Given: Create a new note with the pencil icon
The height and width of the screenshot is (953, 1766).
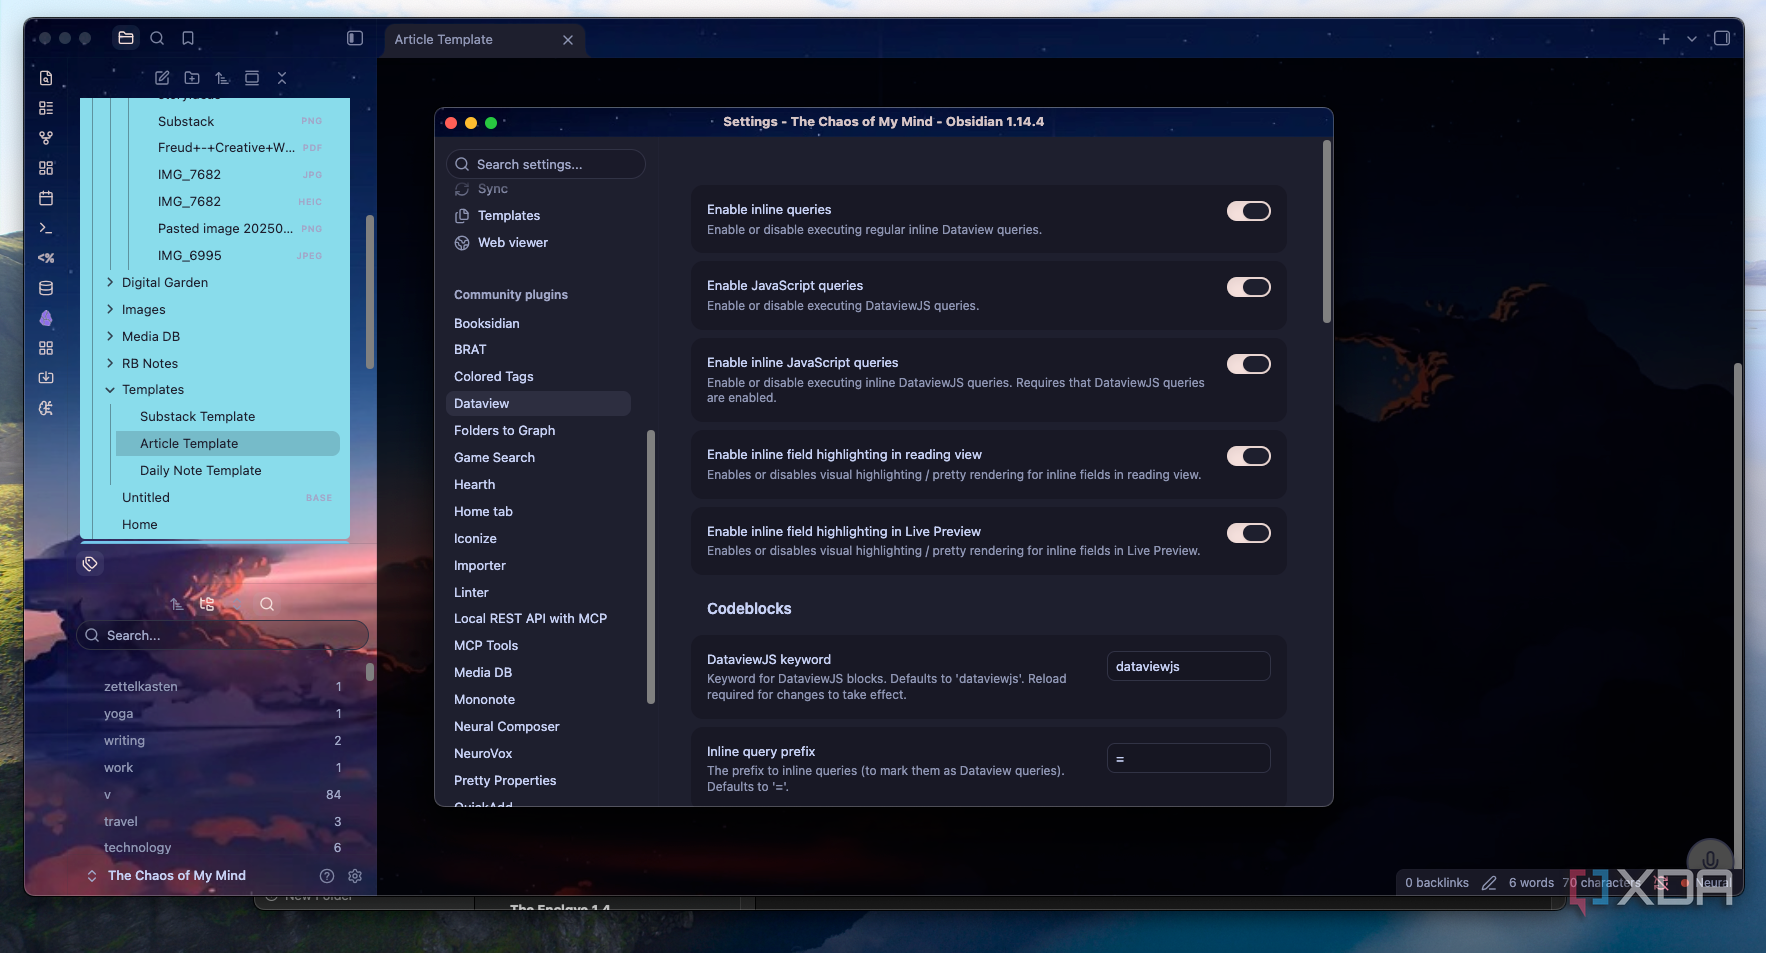Looking at the screenshot, I should (162, 78).
